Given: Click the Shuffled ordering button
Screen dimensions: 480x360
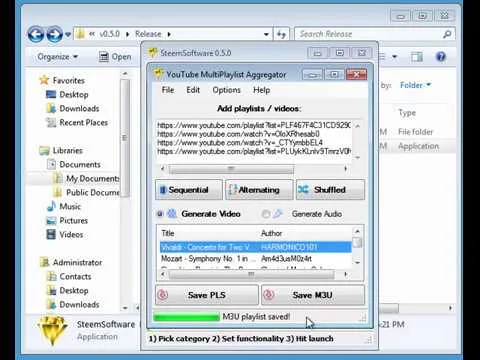Looking at the screenshot, I should click(x=330, y=190).
